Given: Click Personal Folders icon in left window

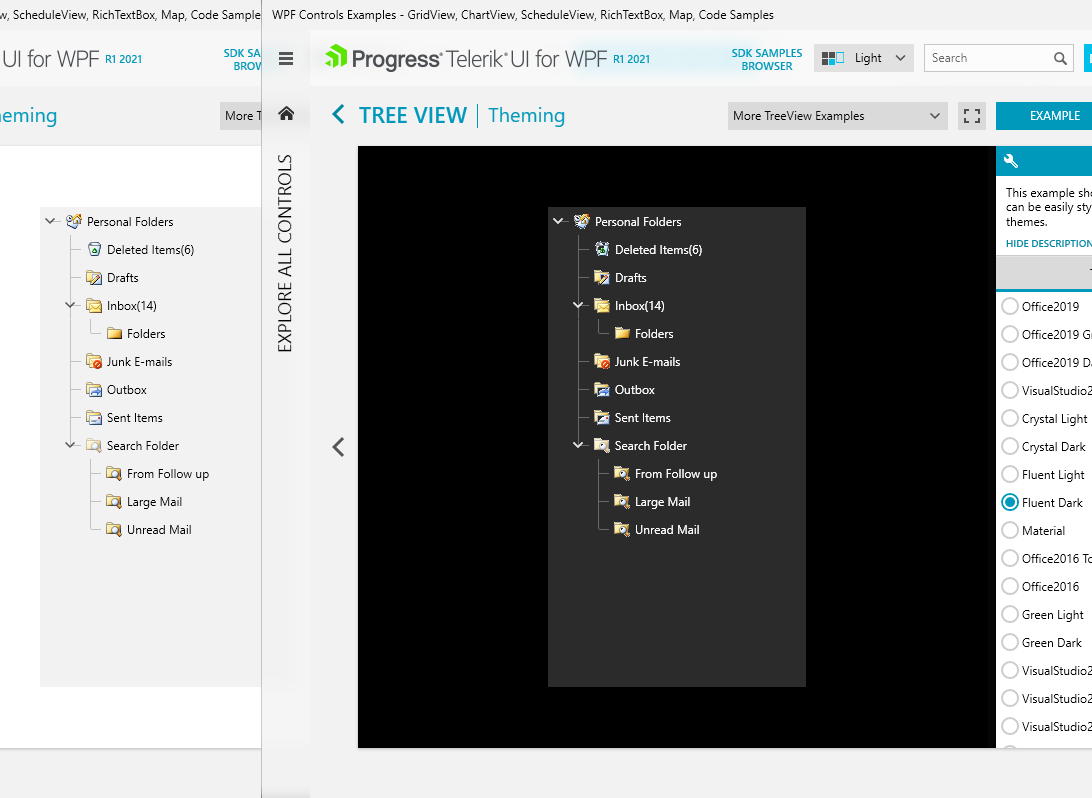Looking at the screenshot, I should pyautogui.click(x=74, y=221).
